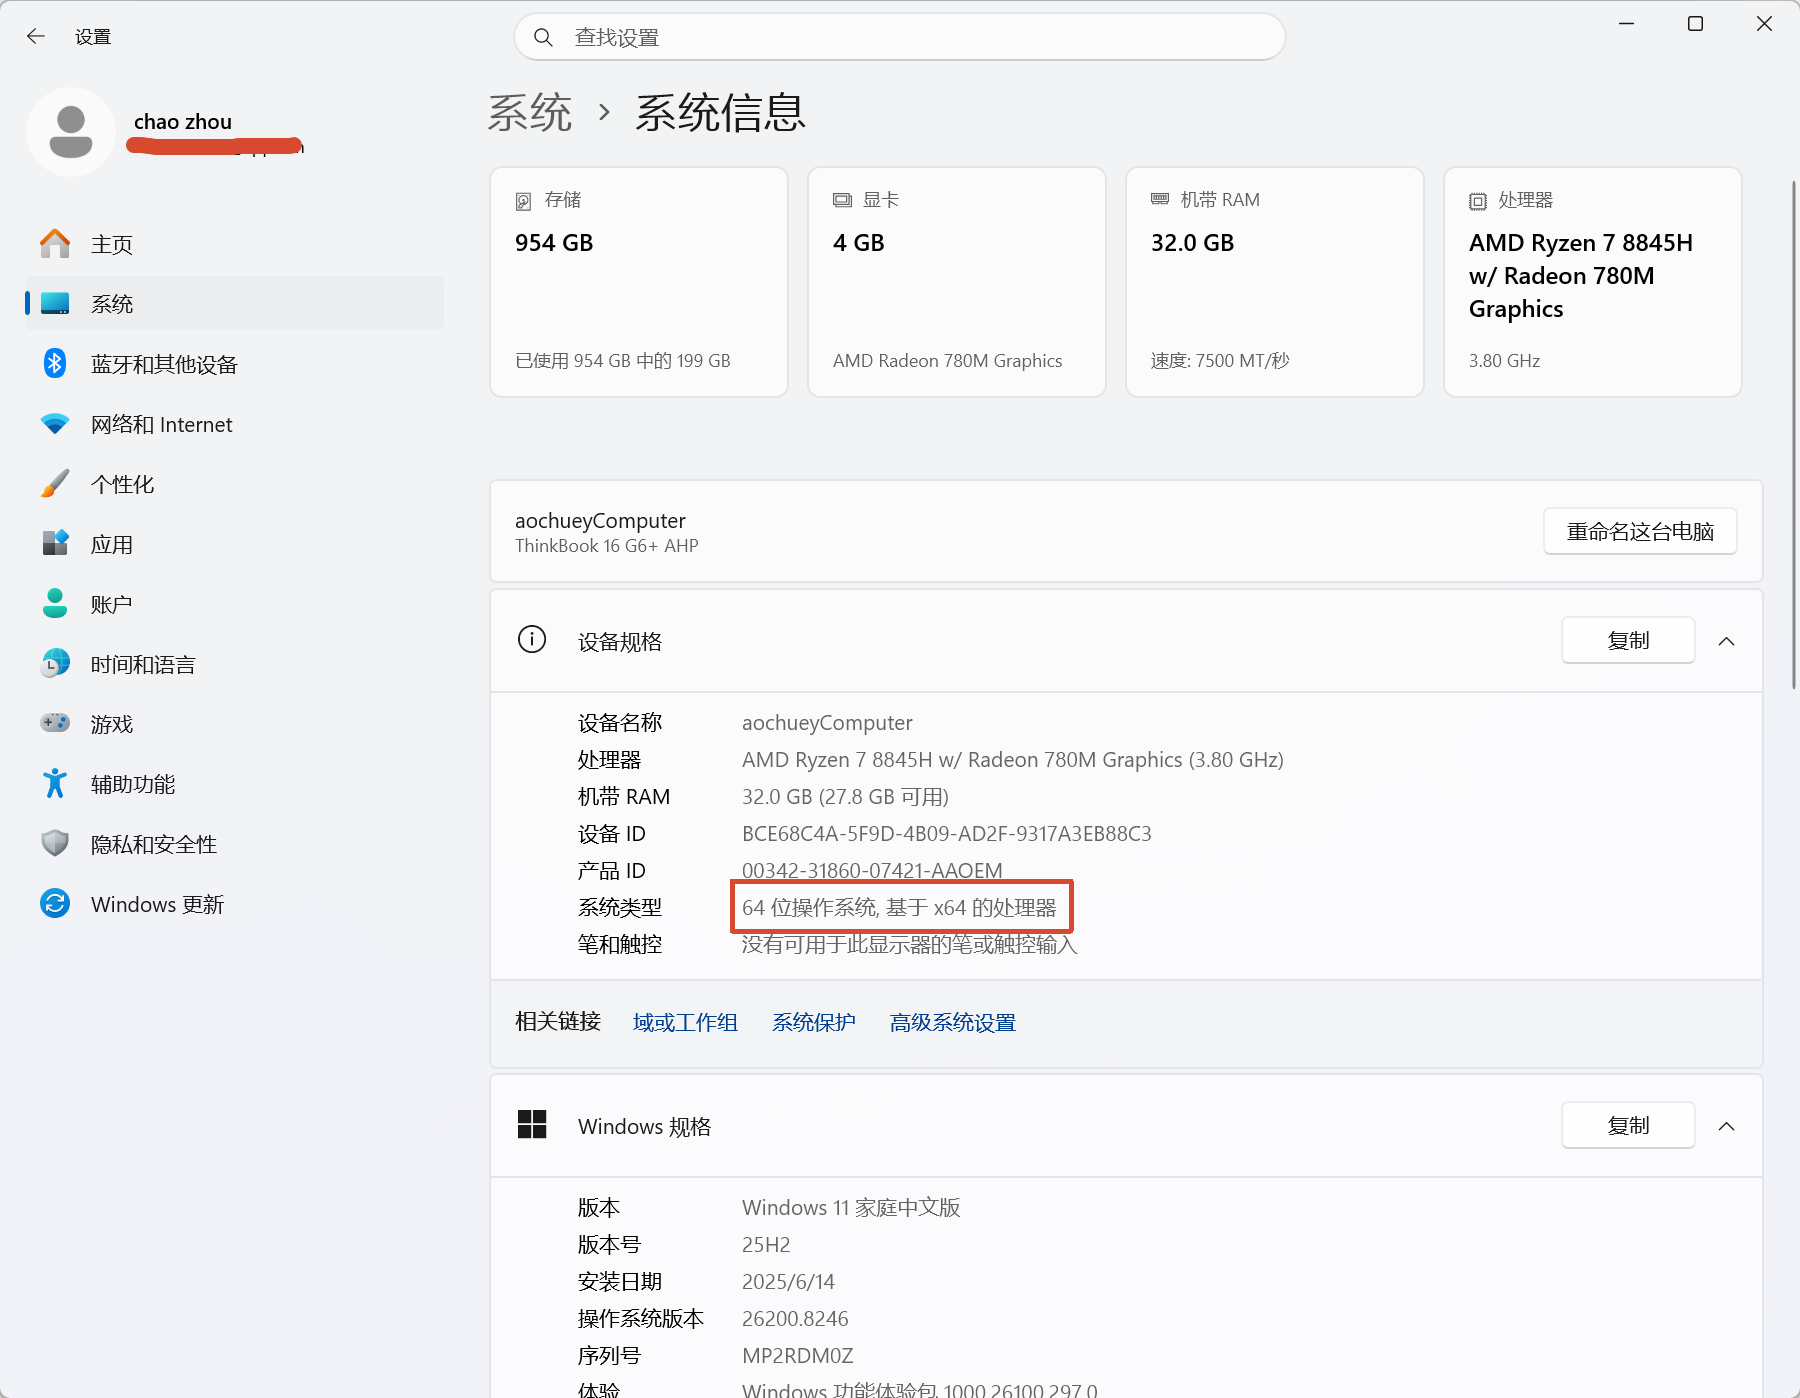Click the Windows 11 家庭中文版 edition text
The width and height of the screenshot is (1800, 1398).
[x=851, y=1207]
